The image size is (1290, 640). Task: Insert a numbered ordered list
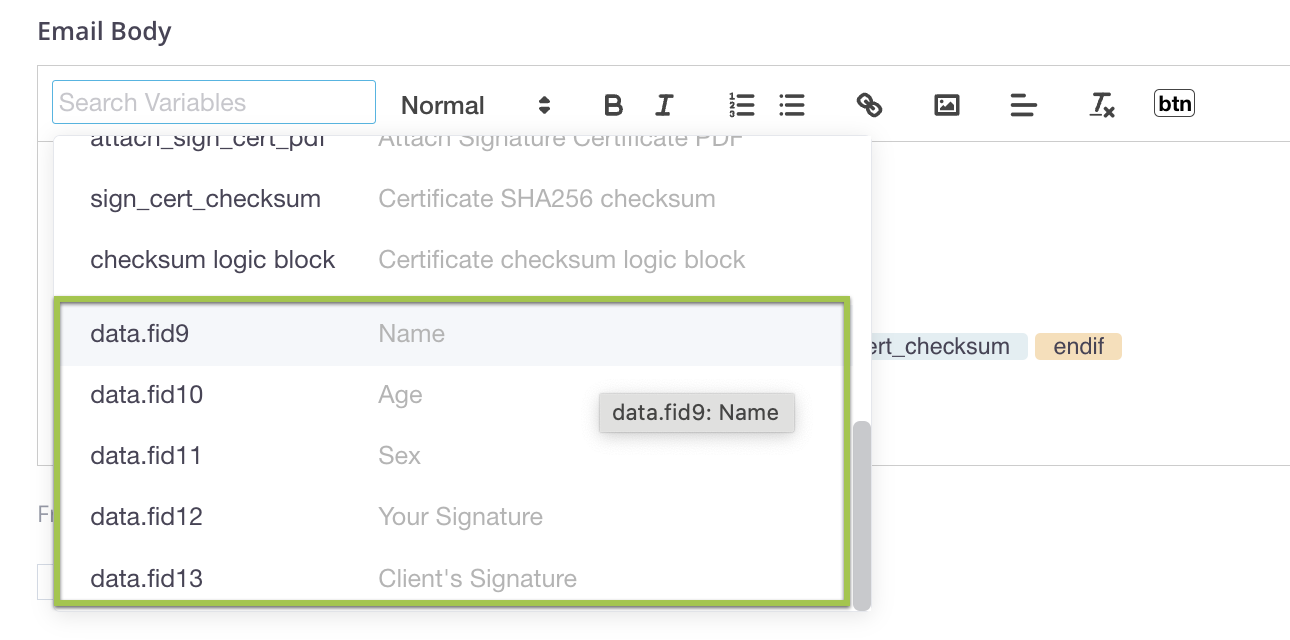[x=741, y=105]
